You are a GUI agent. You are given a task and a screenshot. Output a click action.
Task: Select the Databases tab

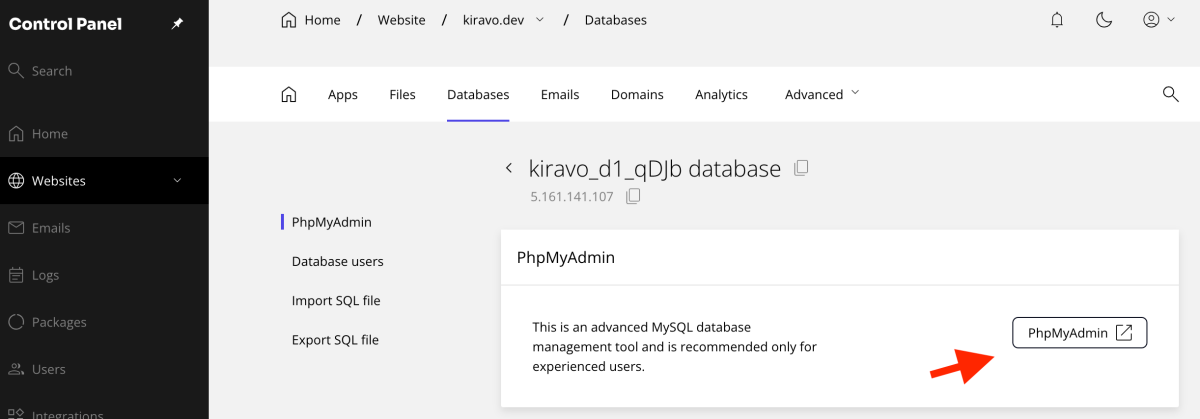tap(478, 95)
